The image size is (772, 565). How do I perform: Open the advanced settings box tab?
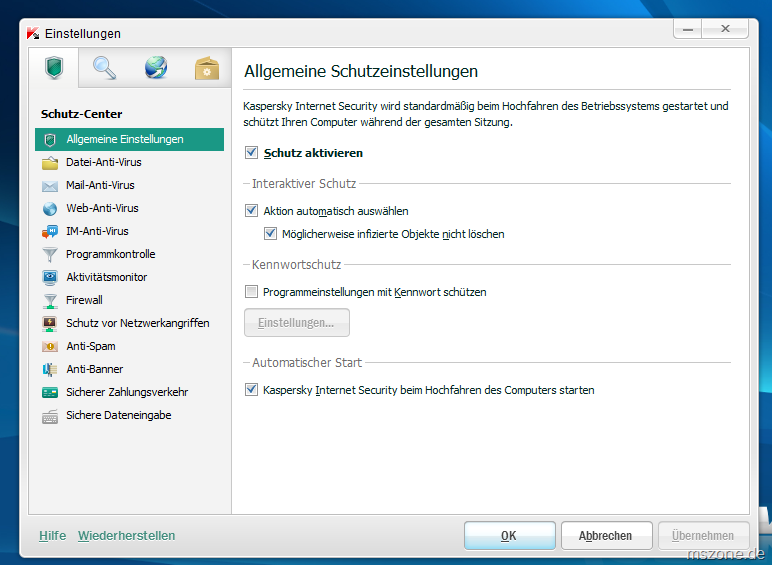tap(207, 68)
